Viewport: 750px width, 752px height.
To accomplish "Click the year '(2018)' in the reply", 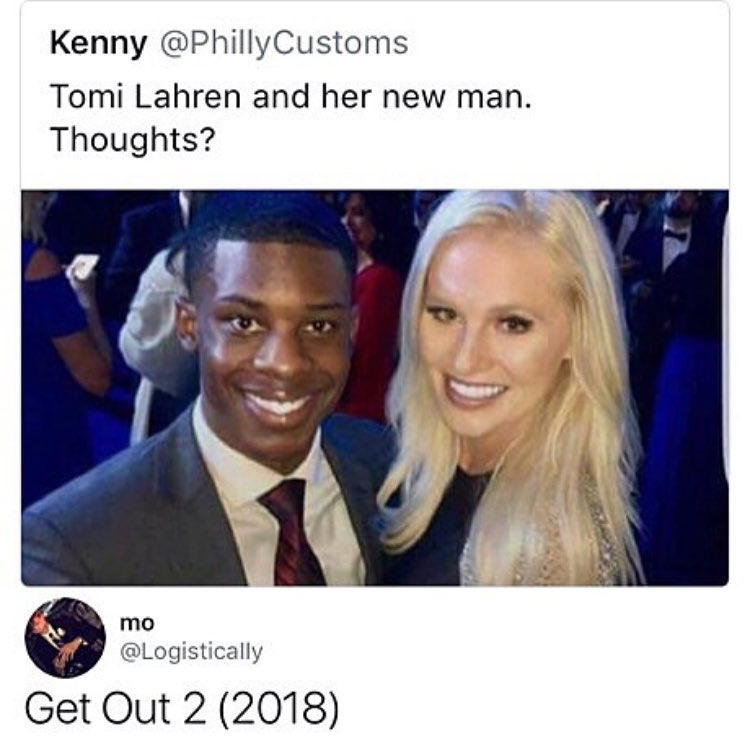I will [279, 709].
